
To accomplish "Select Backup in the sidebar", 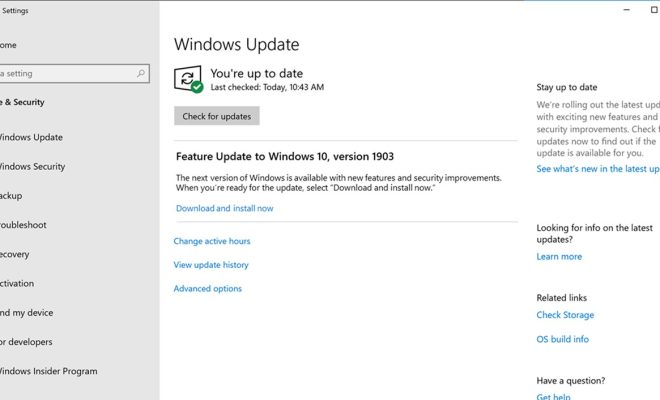I will tap(11, 196).
